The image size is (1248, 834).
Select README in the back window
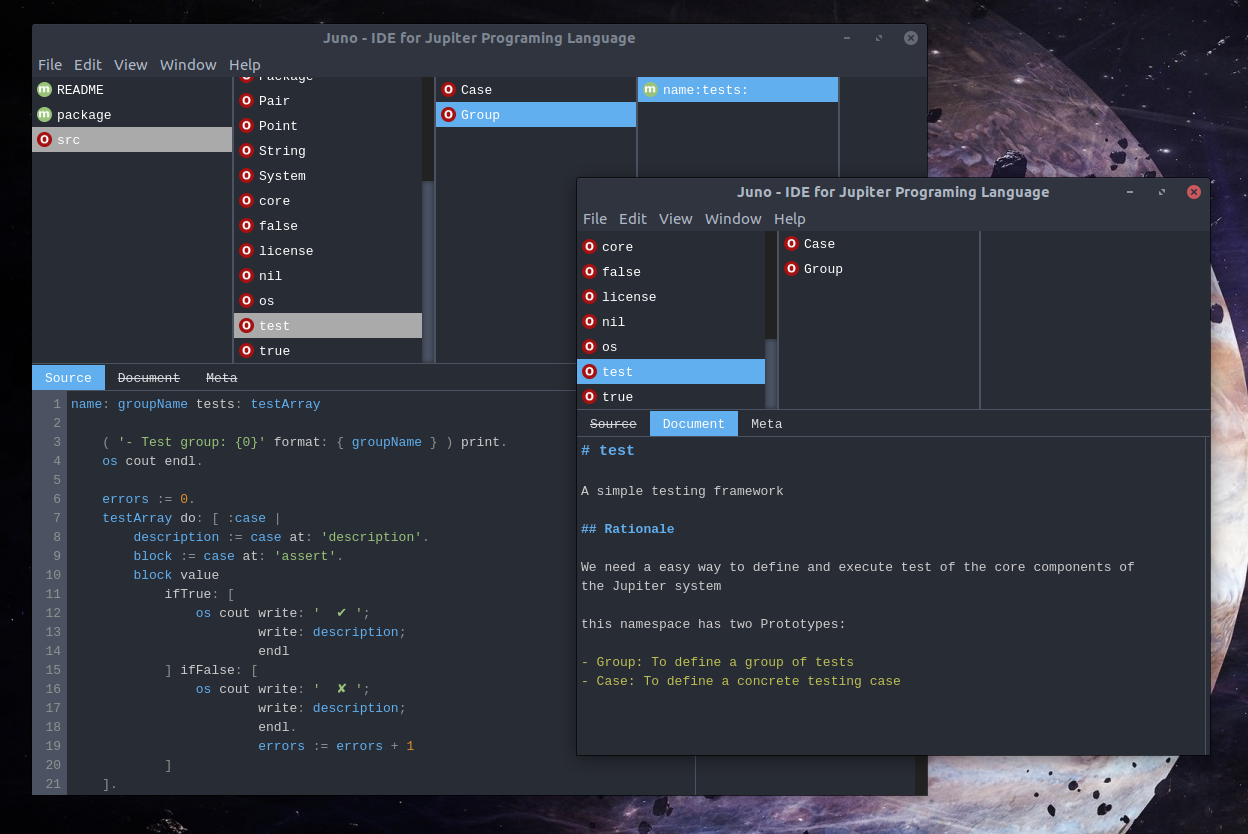point(132,90)
